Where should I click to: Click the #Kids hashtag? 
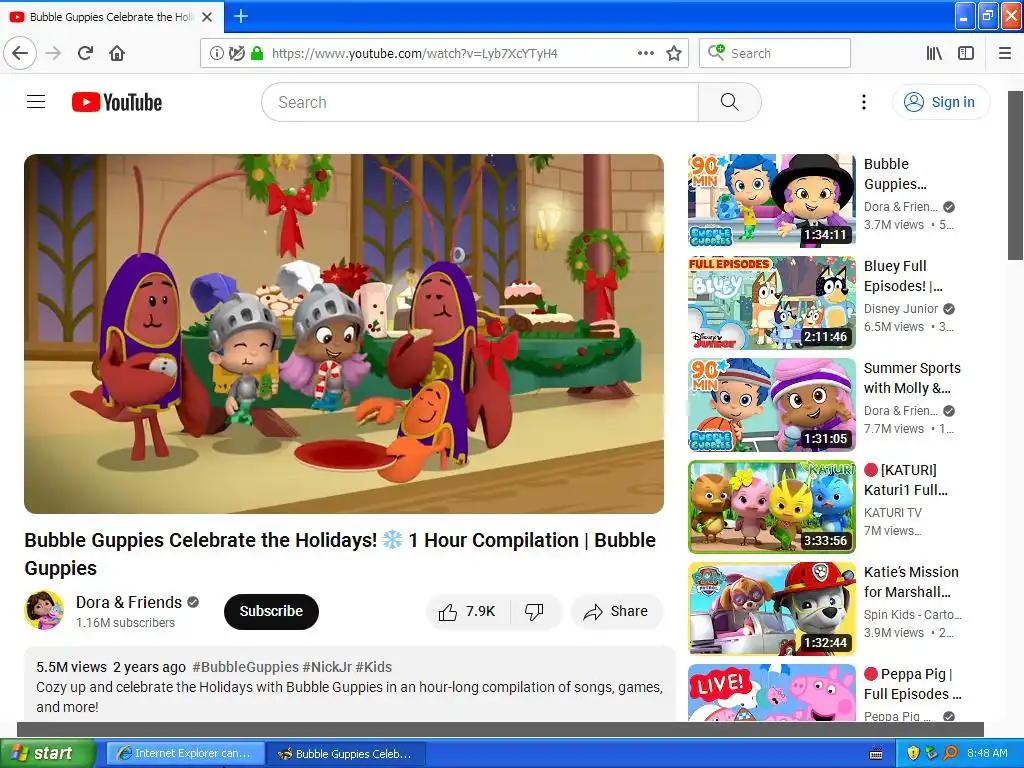[x=374, y=667]
